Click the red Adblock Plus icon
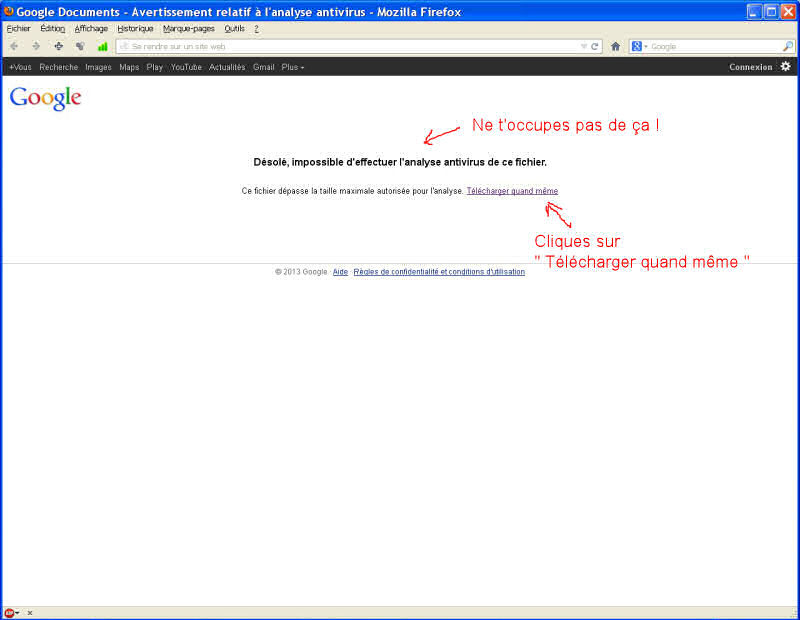 (9, 613)
